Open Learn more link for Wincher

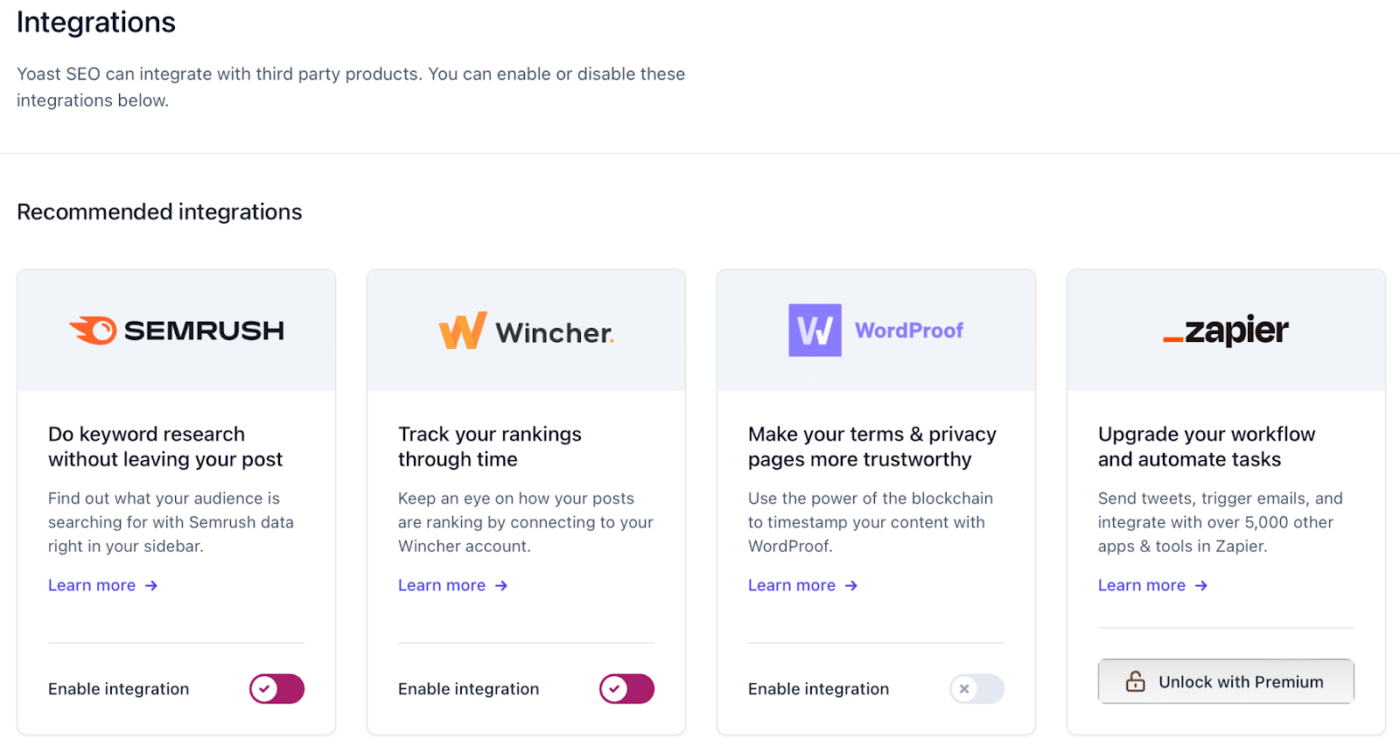coord(442,586)
